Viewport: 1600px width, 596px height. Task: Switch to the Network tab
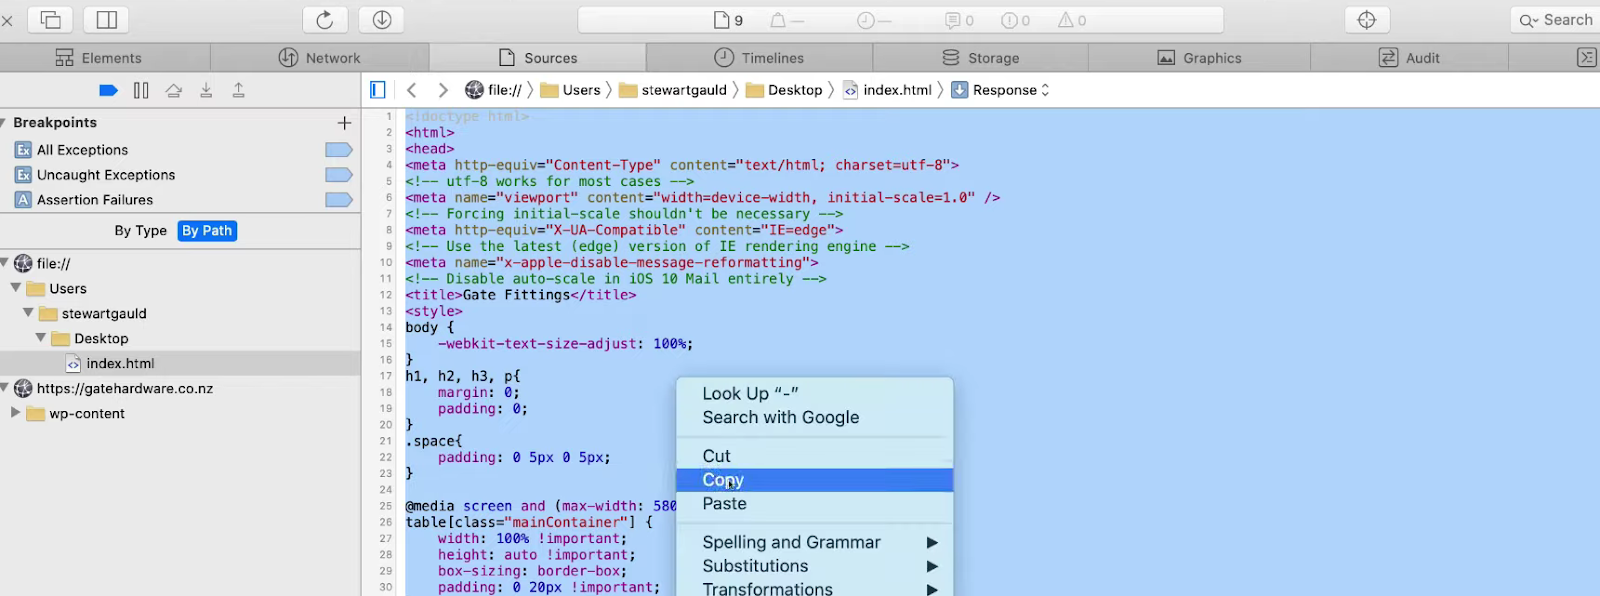pyautogui.click(x=319, y=58)
